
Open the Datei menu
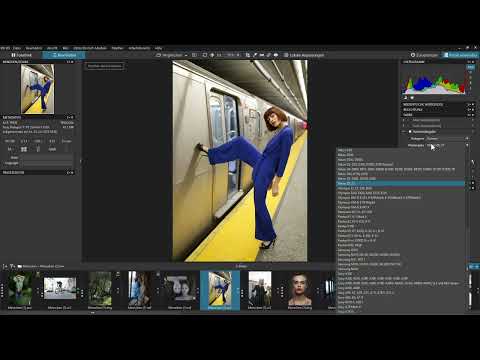coord(17,48)
